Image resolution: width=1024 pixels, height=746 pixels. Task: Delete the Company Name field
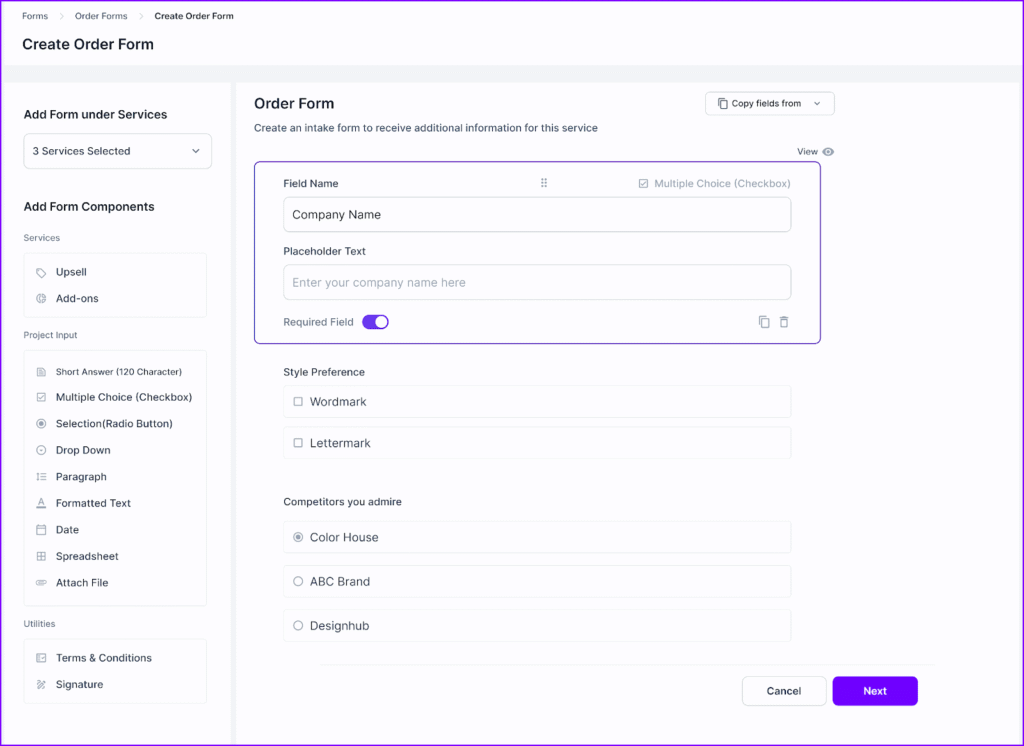[784, 321]
